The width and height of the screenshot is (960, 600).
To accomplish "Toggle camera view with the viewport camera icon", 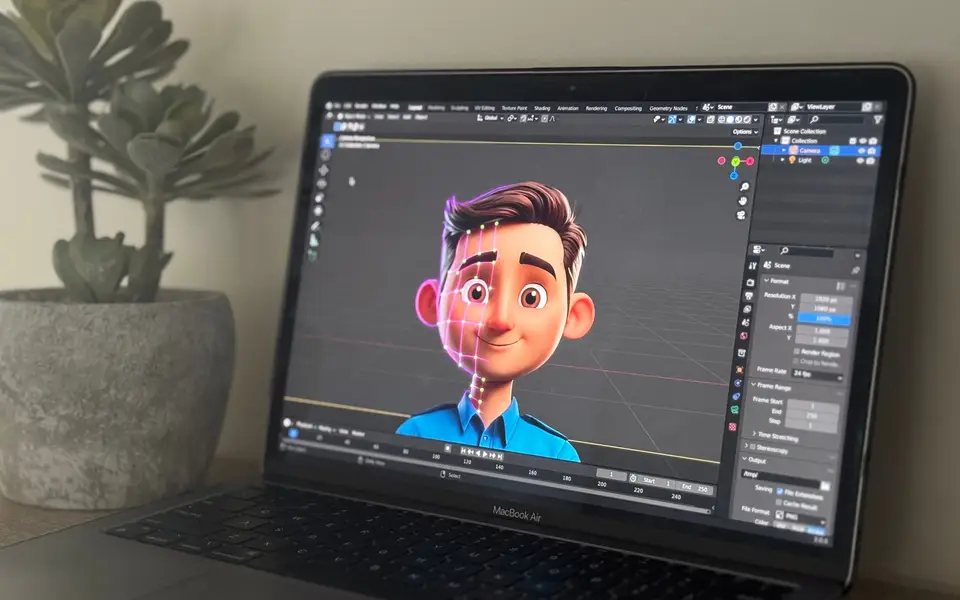I will pos(741,215).
